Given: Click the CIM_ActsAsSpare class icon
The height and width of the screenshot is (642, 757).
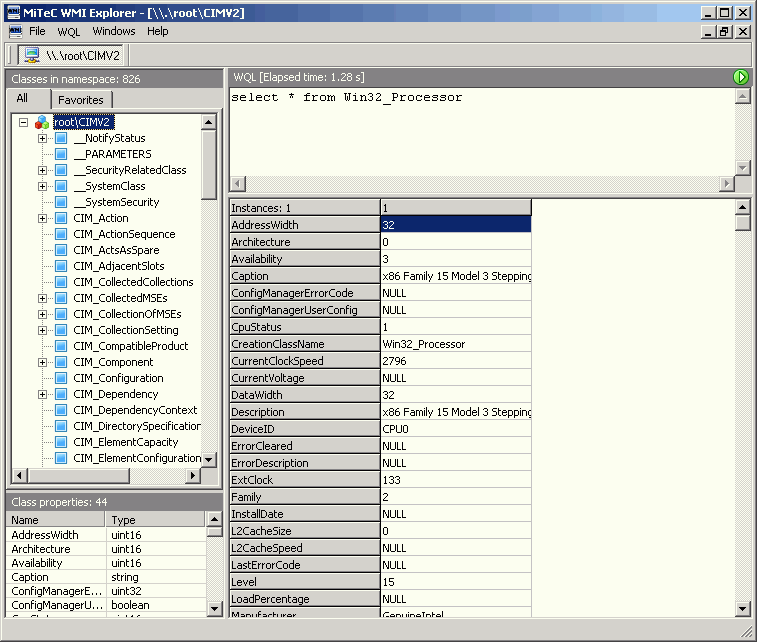Looking at the screenshot, I should click(x=61, y=250).
